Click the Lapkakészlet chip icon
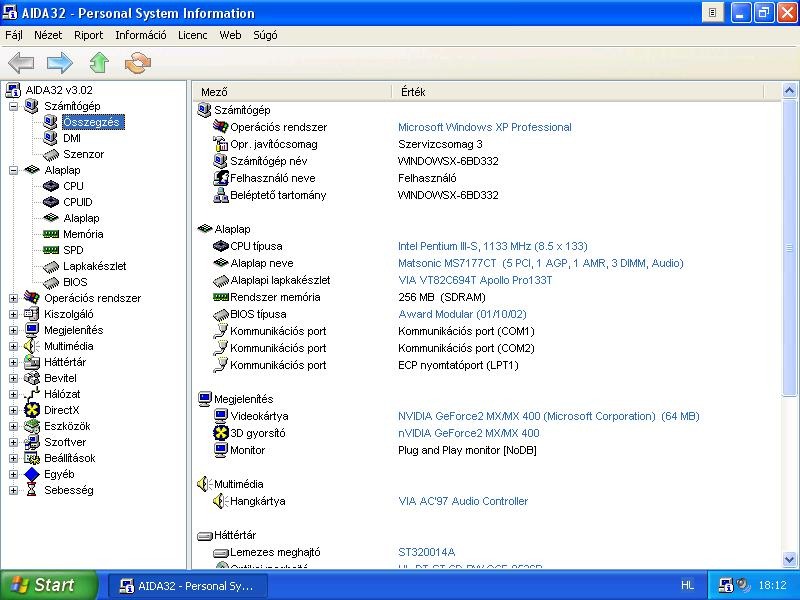800x600 pixels. (x=51, y=266)
